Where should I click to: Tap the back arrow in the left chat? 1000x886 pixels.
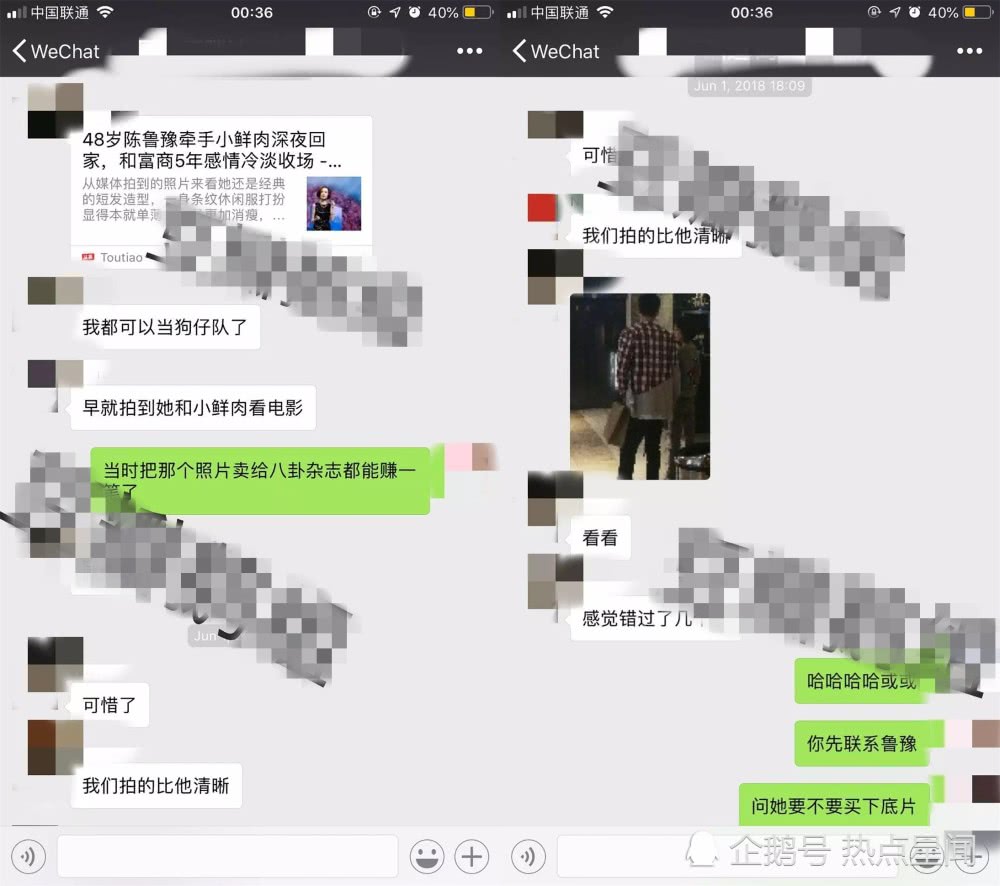20,52
